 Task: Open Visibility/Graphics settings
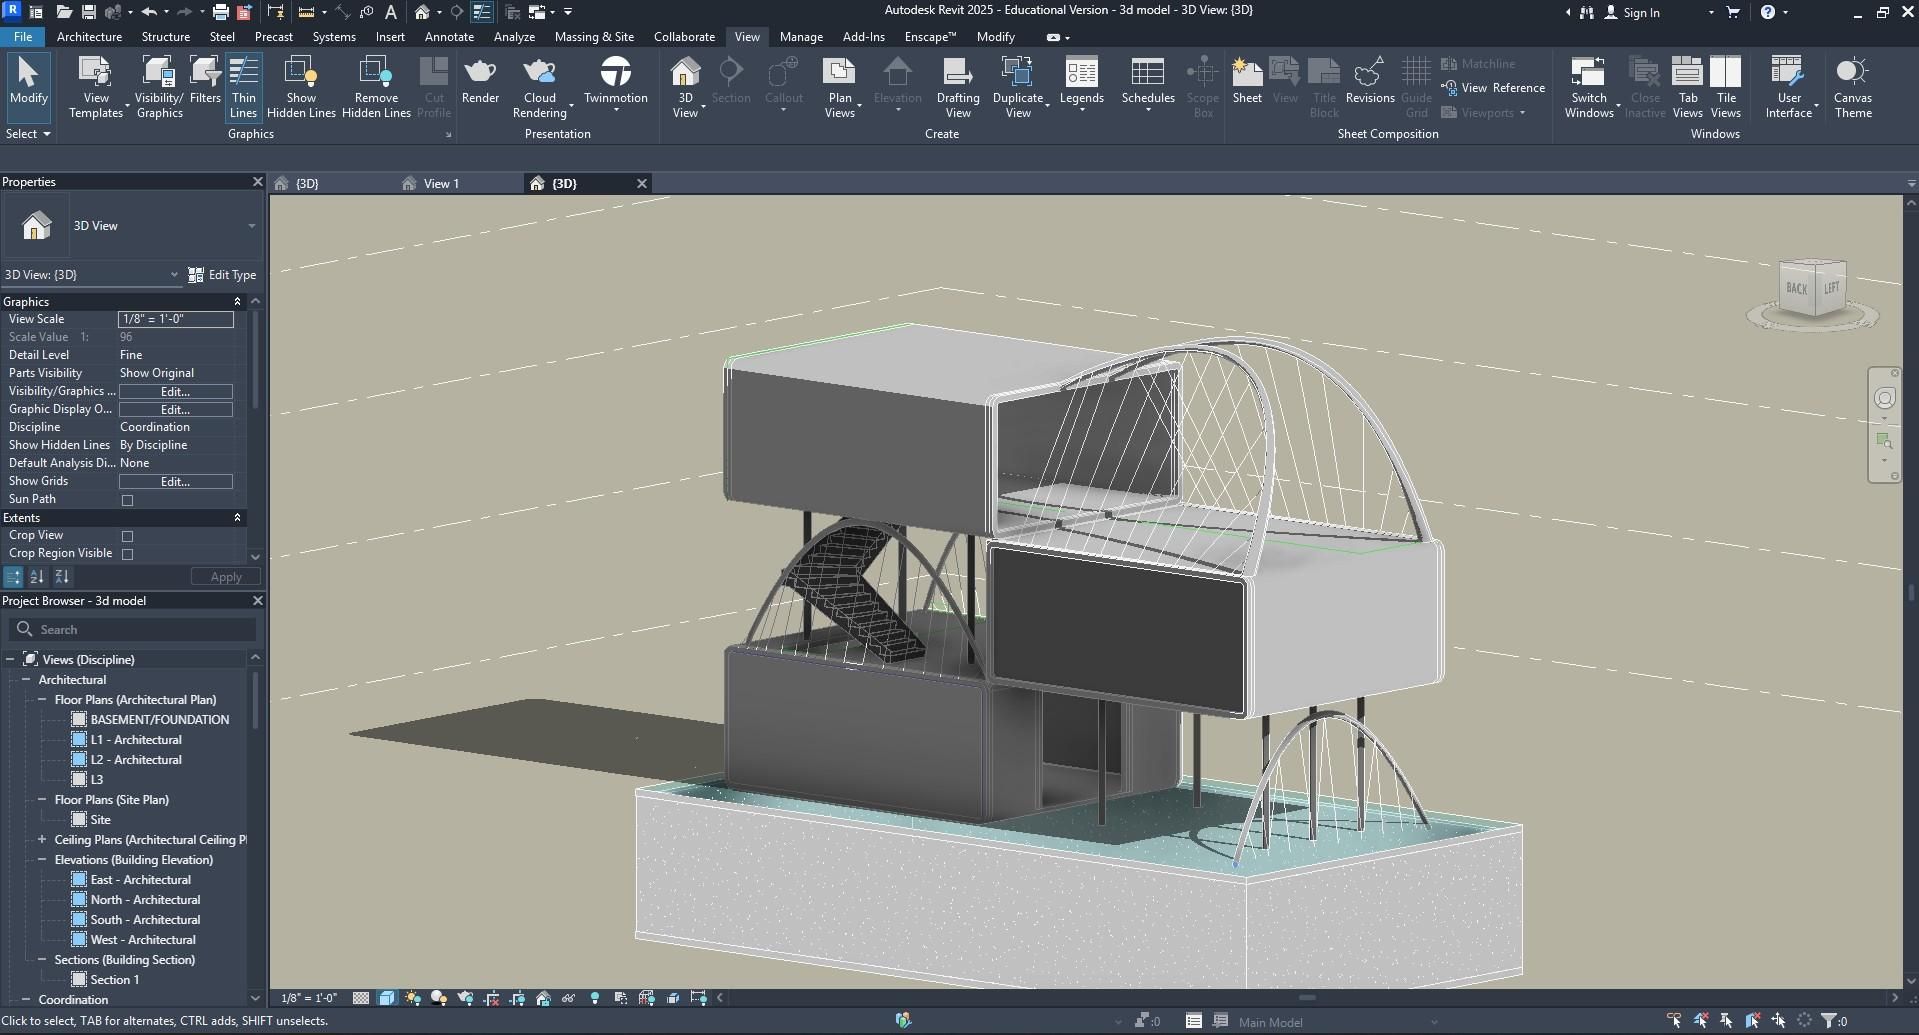click(x=159, y=87)
